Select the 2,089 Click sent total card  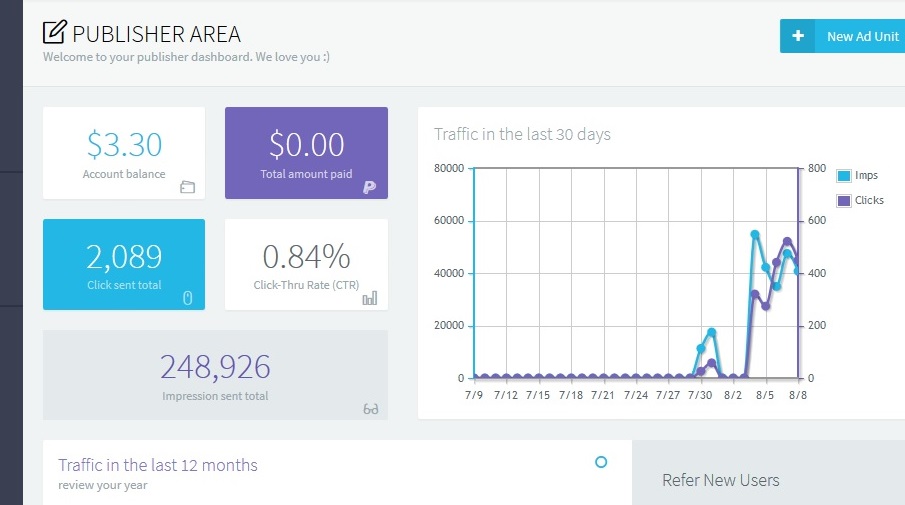coord(124,263)
